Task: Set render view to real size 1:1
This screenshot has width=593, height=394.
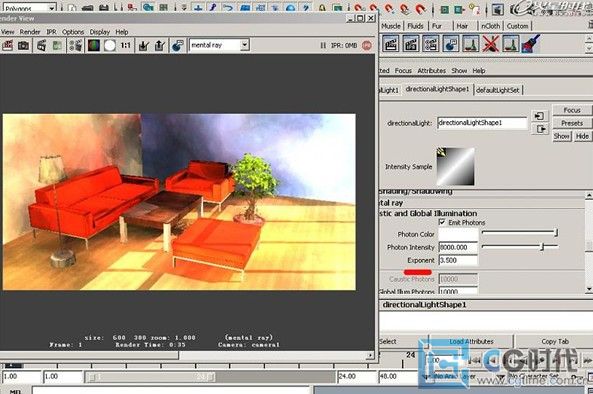Action: click(126, 46)
